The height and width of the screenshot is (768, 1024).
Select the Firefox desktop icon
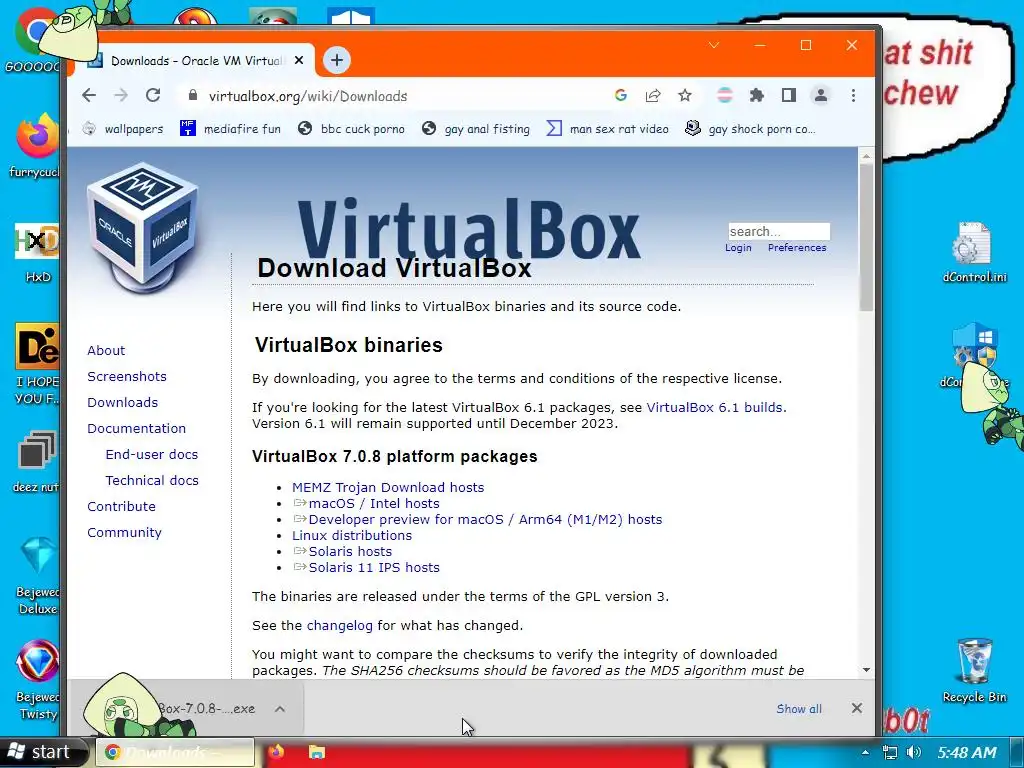coord(36,147)
